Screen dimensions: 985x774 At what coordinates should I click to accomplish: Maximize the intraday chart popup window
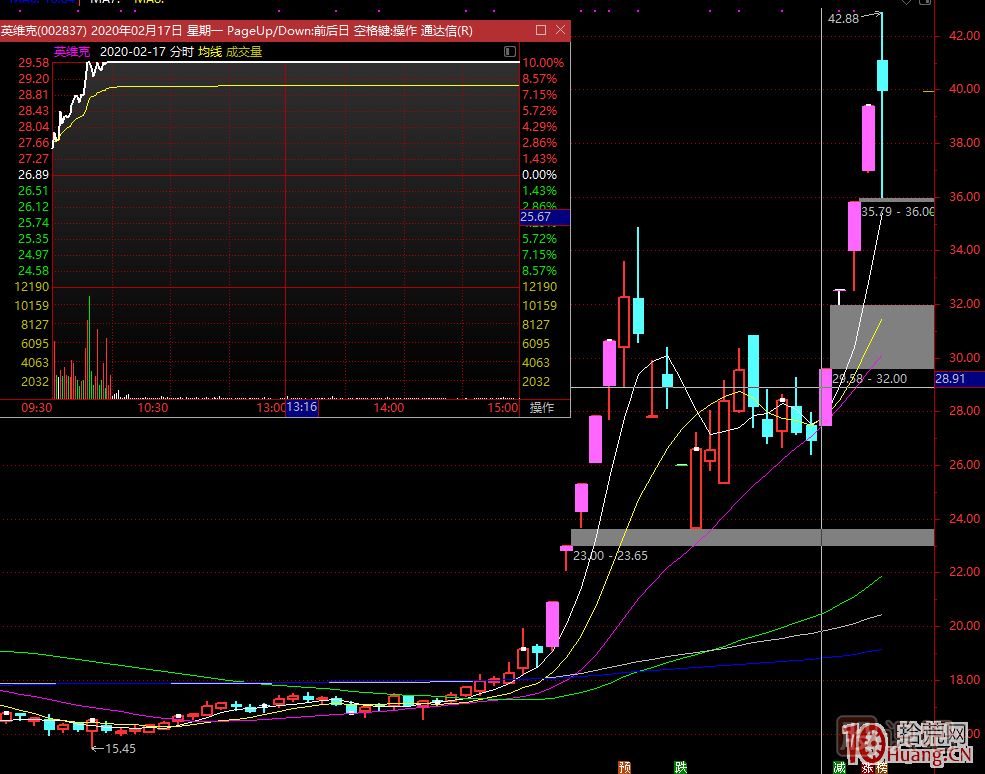541,31
